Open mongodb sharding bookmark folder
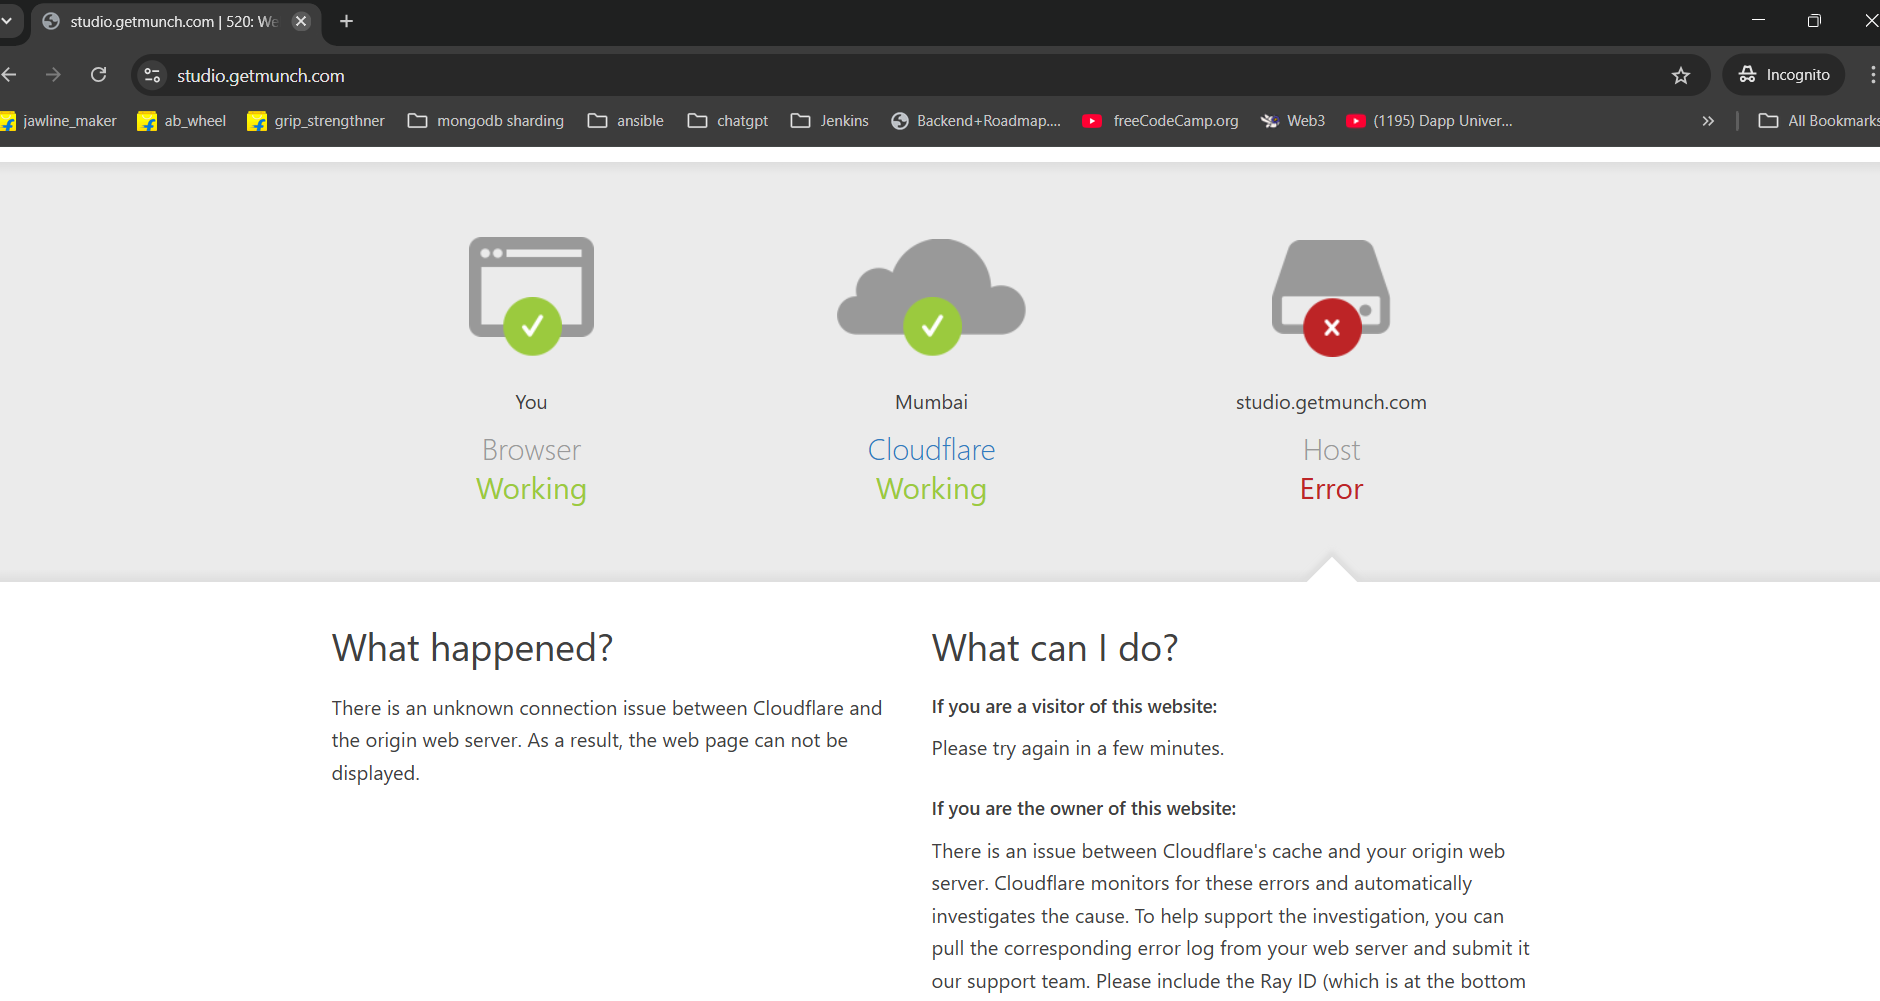 click(x=486, y=121)
